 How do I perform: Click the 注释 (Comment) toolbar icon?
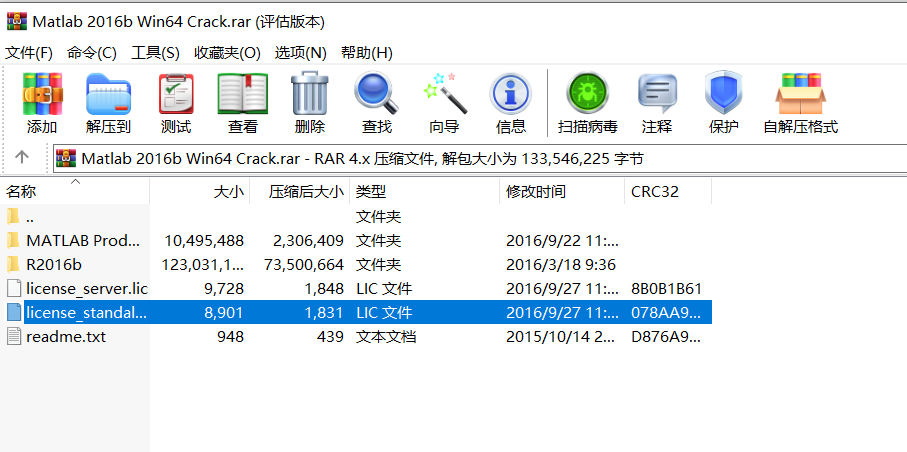[x=657, y=94]
